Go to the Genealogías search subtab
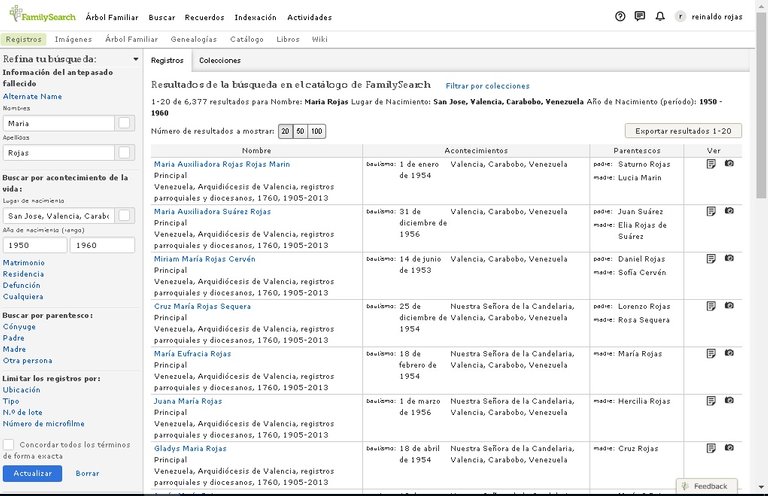This screenshot has height=496, width=768. pos(193,39)
